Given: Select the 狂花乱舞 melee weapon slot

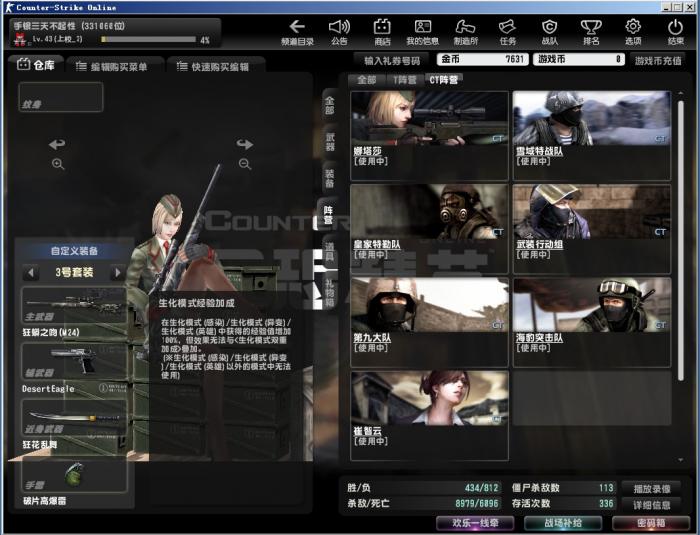Looking at the screenshot, I should [74, 418].
